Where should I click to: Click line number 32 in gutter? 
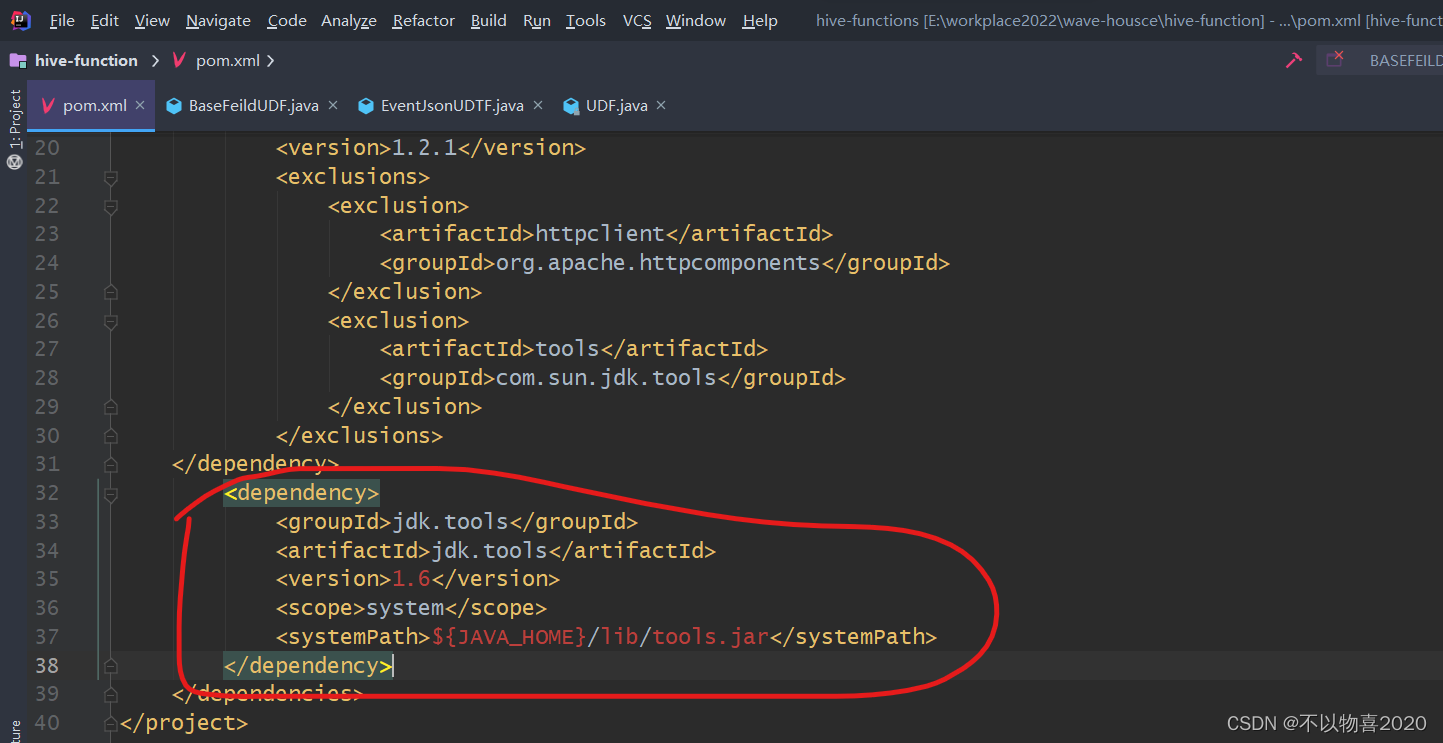point(46,493)
